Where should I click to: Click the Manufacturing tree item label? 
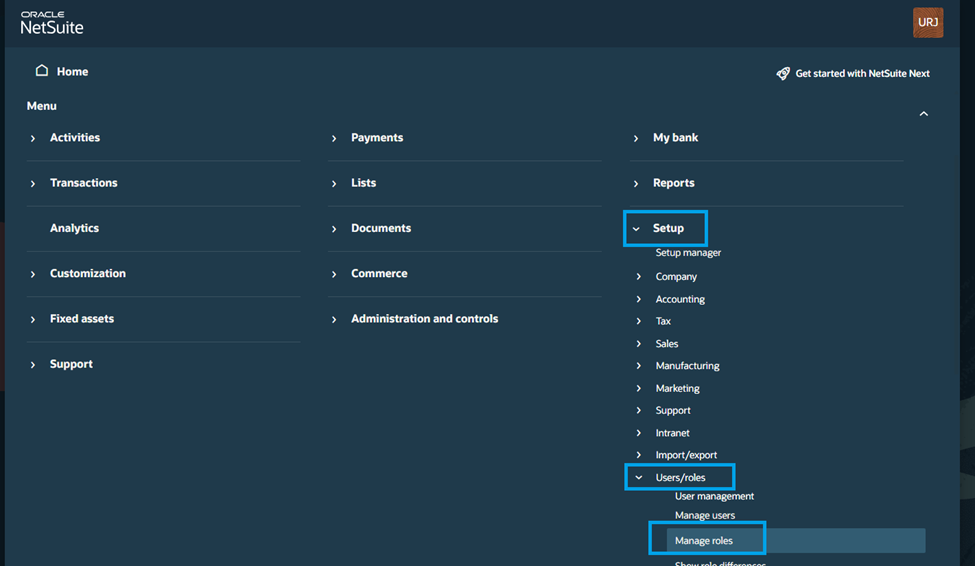click(x=687, y=366)
